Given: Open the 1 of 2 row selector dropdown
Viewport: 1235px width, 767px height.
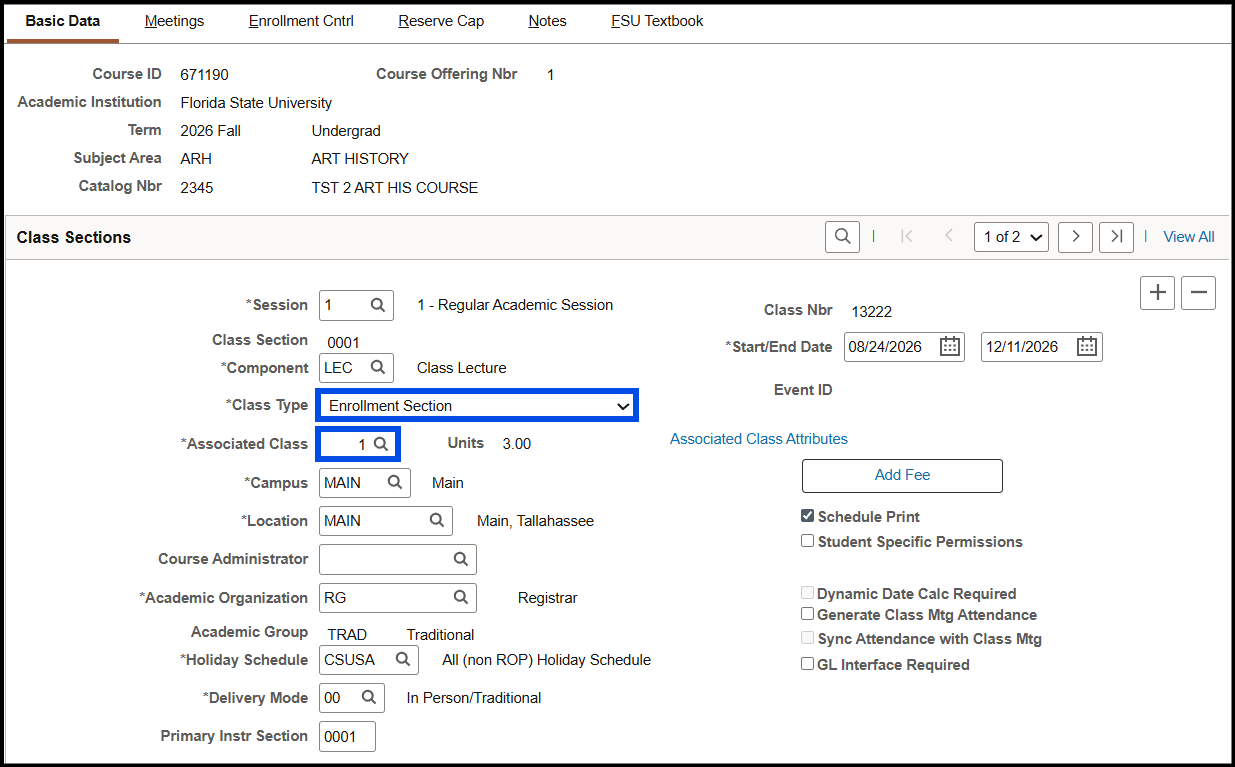Looking at the screenshot, I should click(1011, 237).
